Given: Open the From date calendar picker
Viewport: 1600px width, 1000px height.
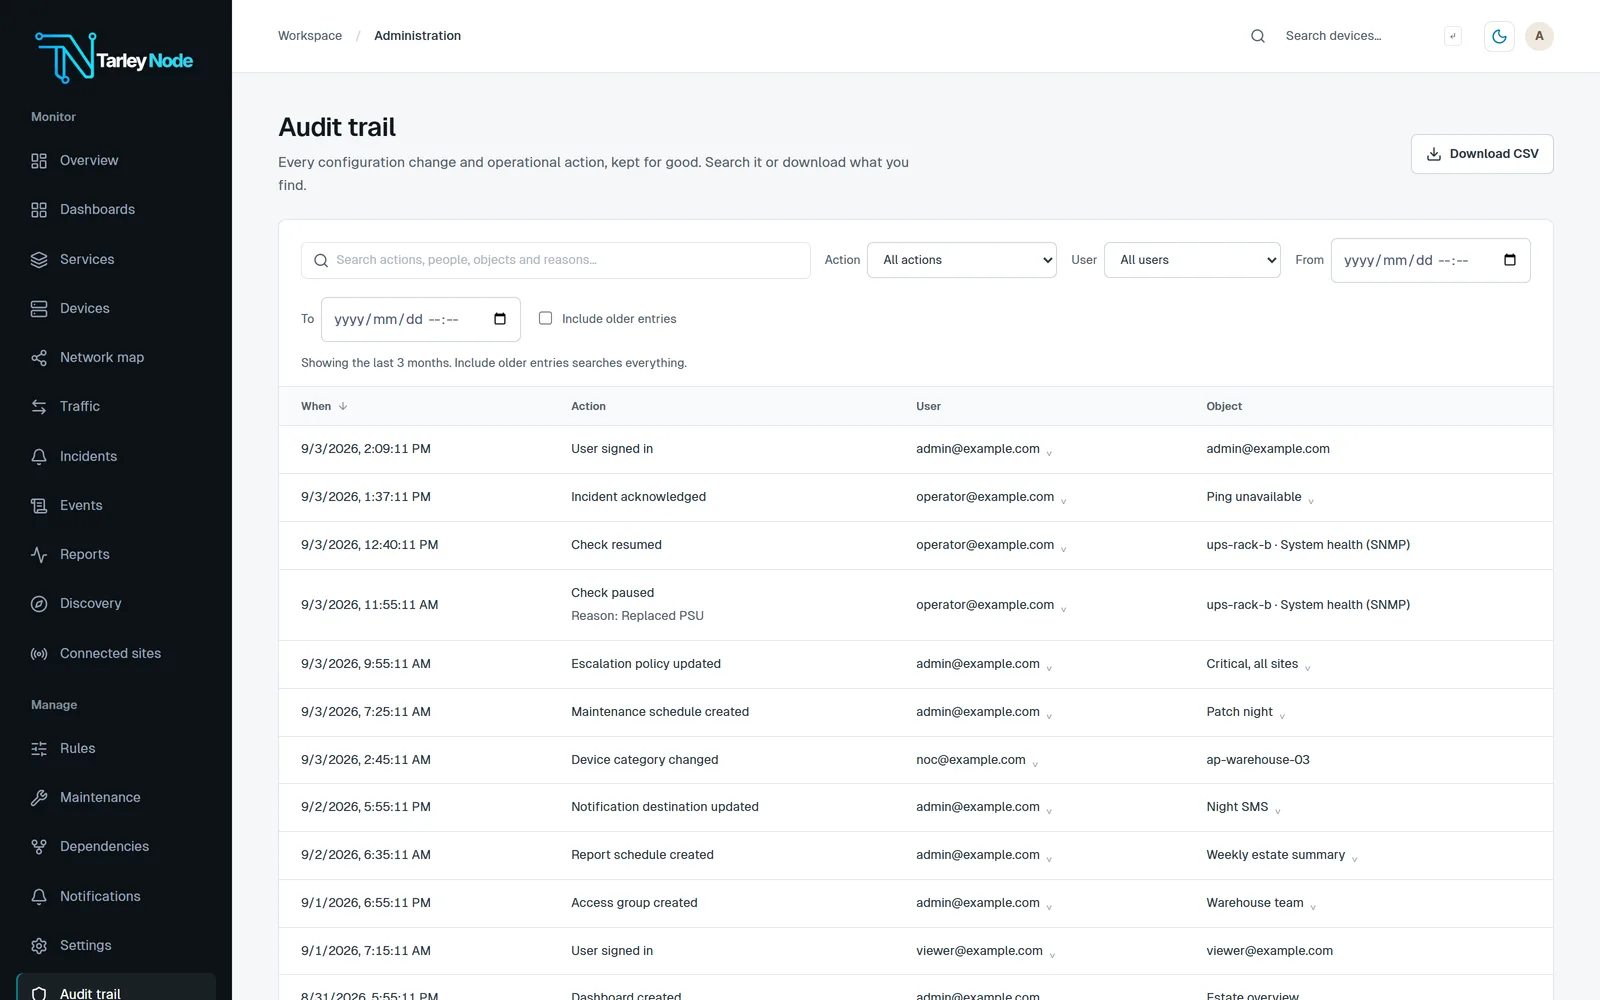Looking at the screenshot, I should 1510,260.
